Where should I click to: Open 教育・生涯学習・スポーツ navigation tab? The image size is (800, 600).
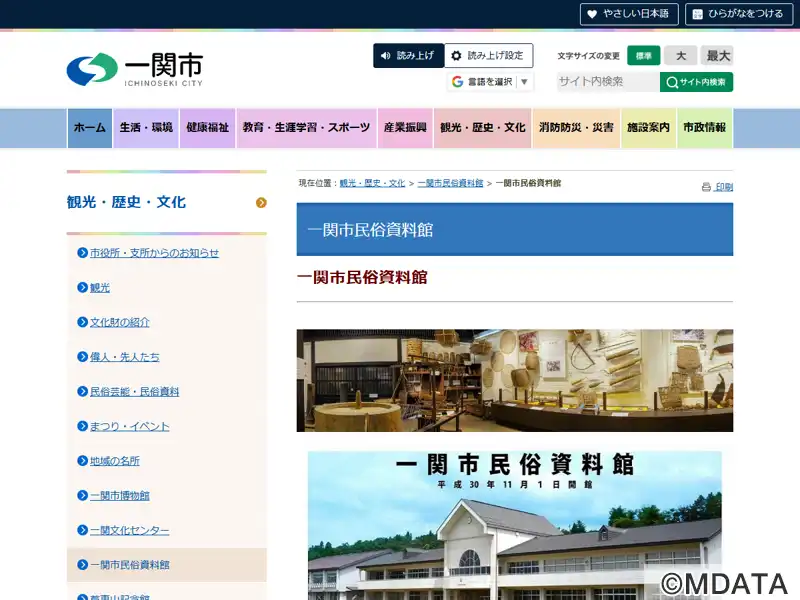[306, 128]
